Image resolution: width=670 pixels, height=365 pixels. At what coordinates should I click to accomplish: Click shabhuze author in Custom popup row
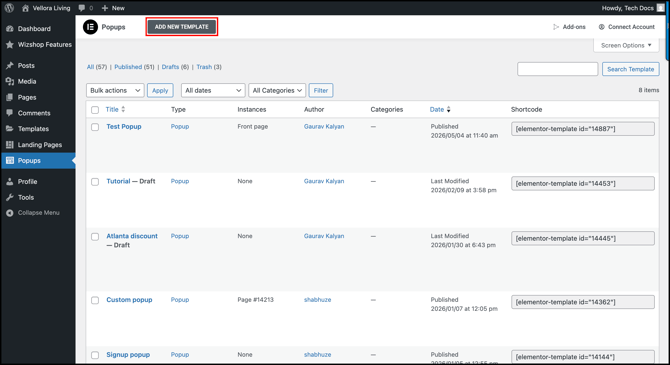317,300
